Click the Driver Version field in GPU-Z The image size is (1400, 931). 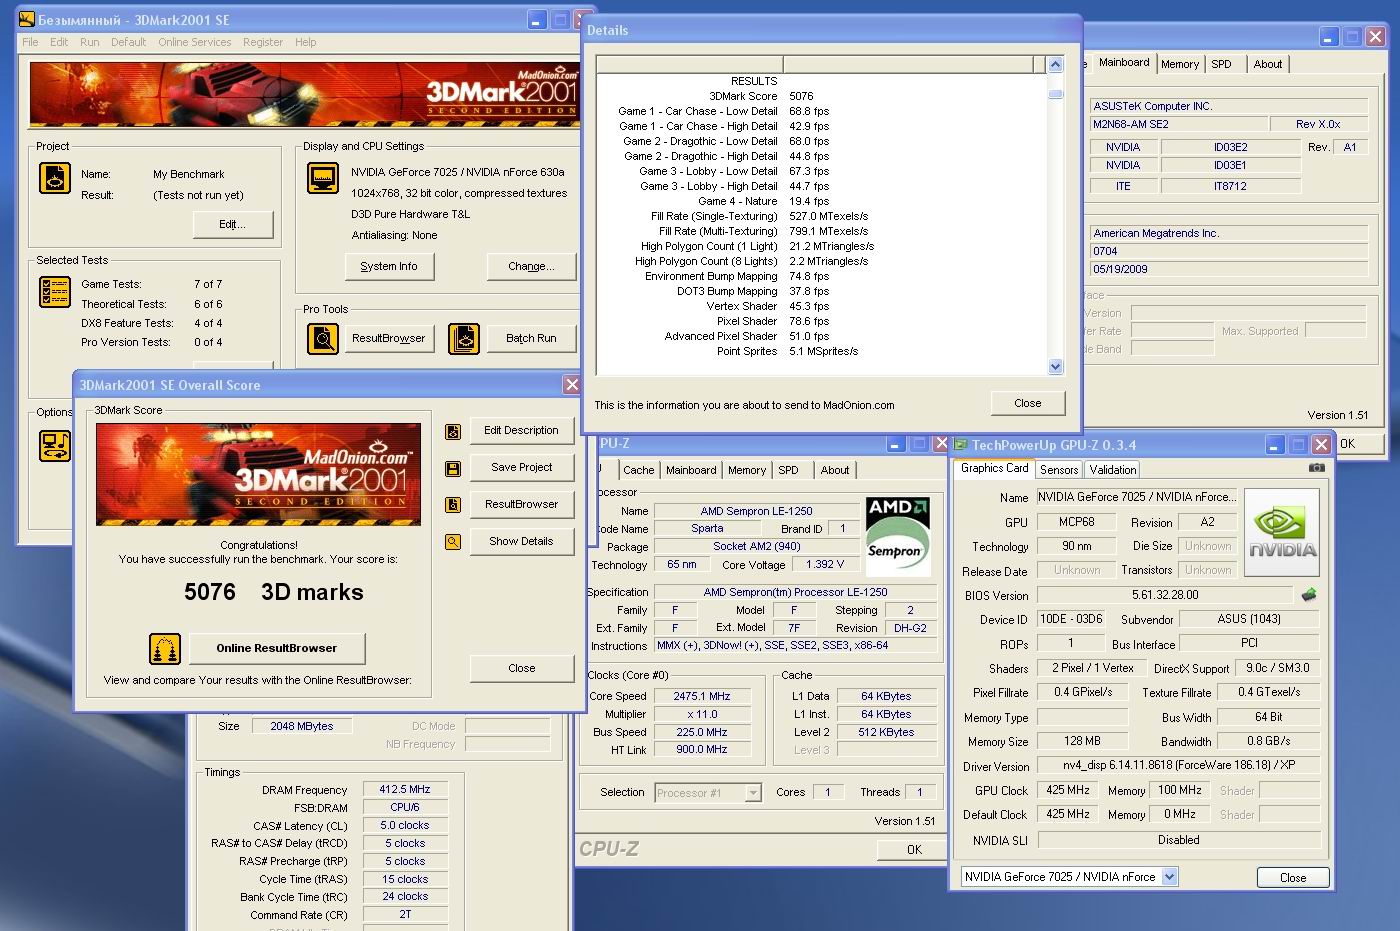tap(1178, 765)
